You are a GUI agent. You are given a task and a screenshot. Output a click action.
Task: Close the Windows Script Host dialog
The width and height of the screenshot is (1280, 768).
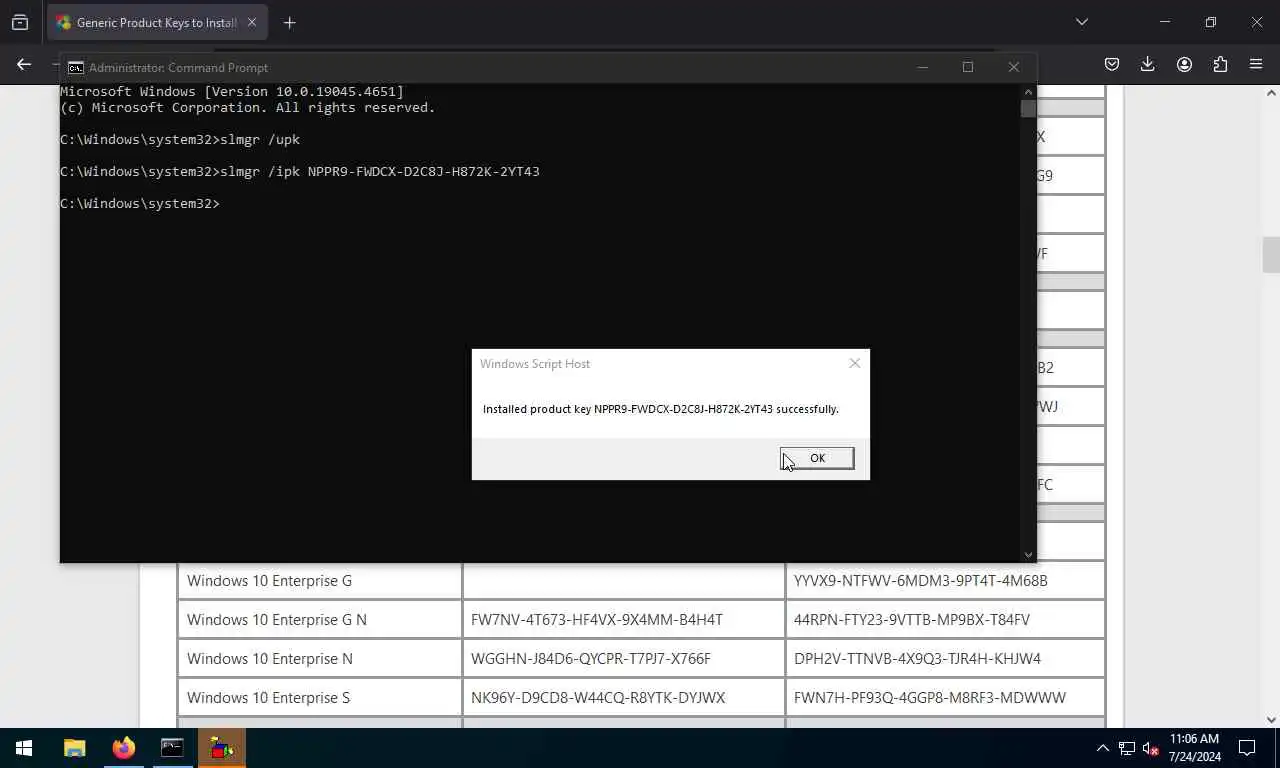click(x=854, y=363)
